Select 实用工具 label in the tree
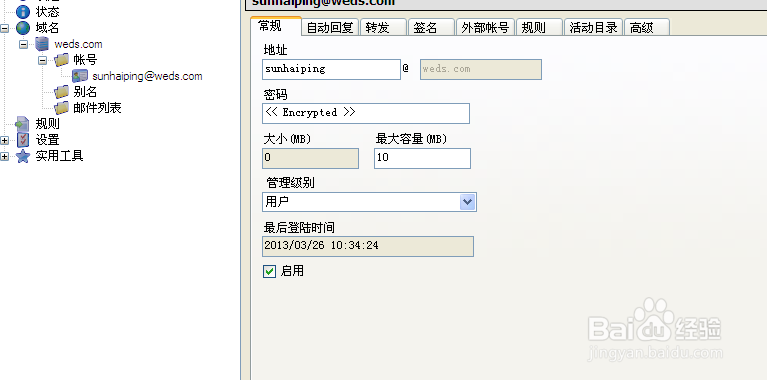Screen dimensions: 767x380 click(x=60, y=156)
